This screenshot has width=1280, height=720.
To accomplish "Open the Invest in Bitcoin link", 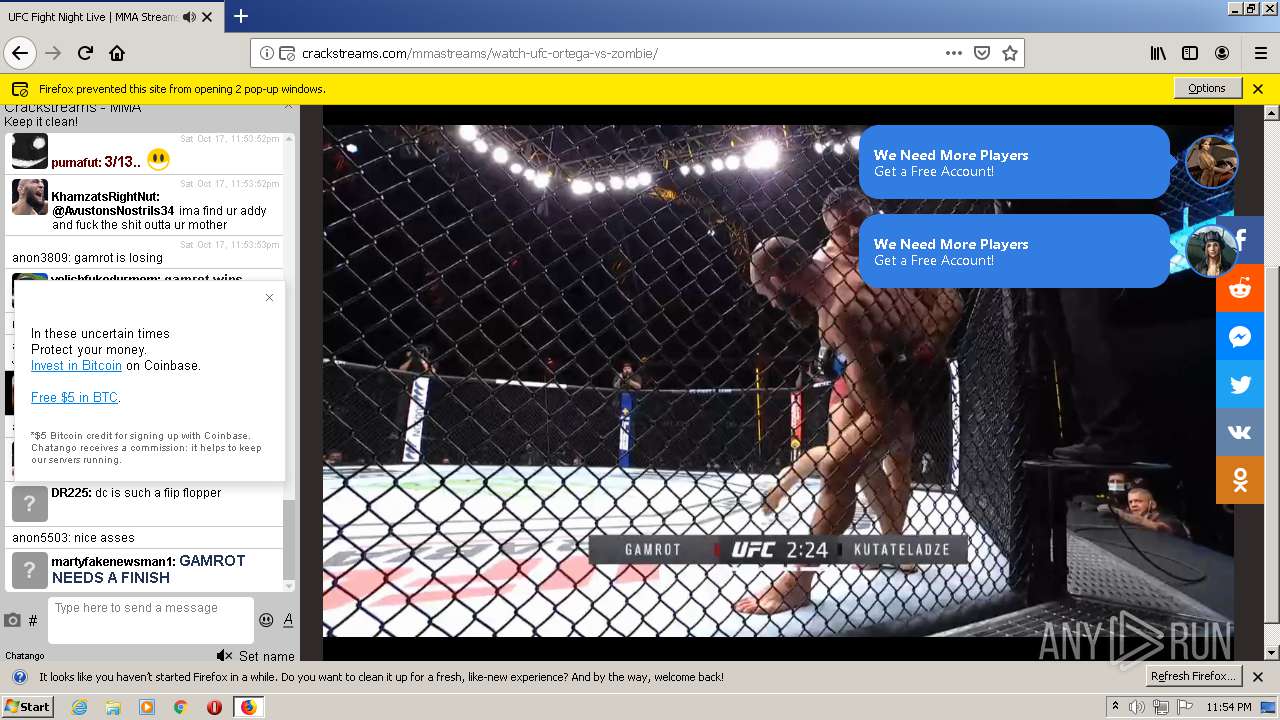I will [76, 365].
